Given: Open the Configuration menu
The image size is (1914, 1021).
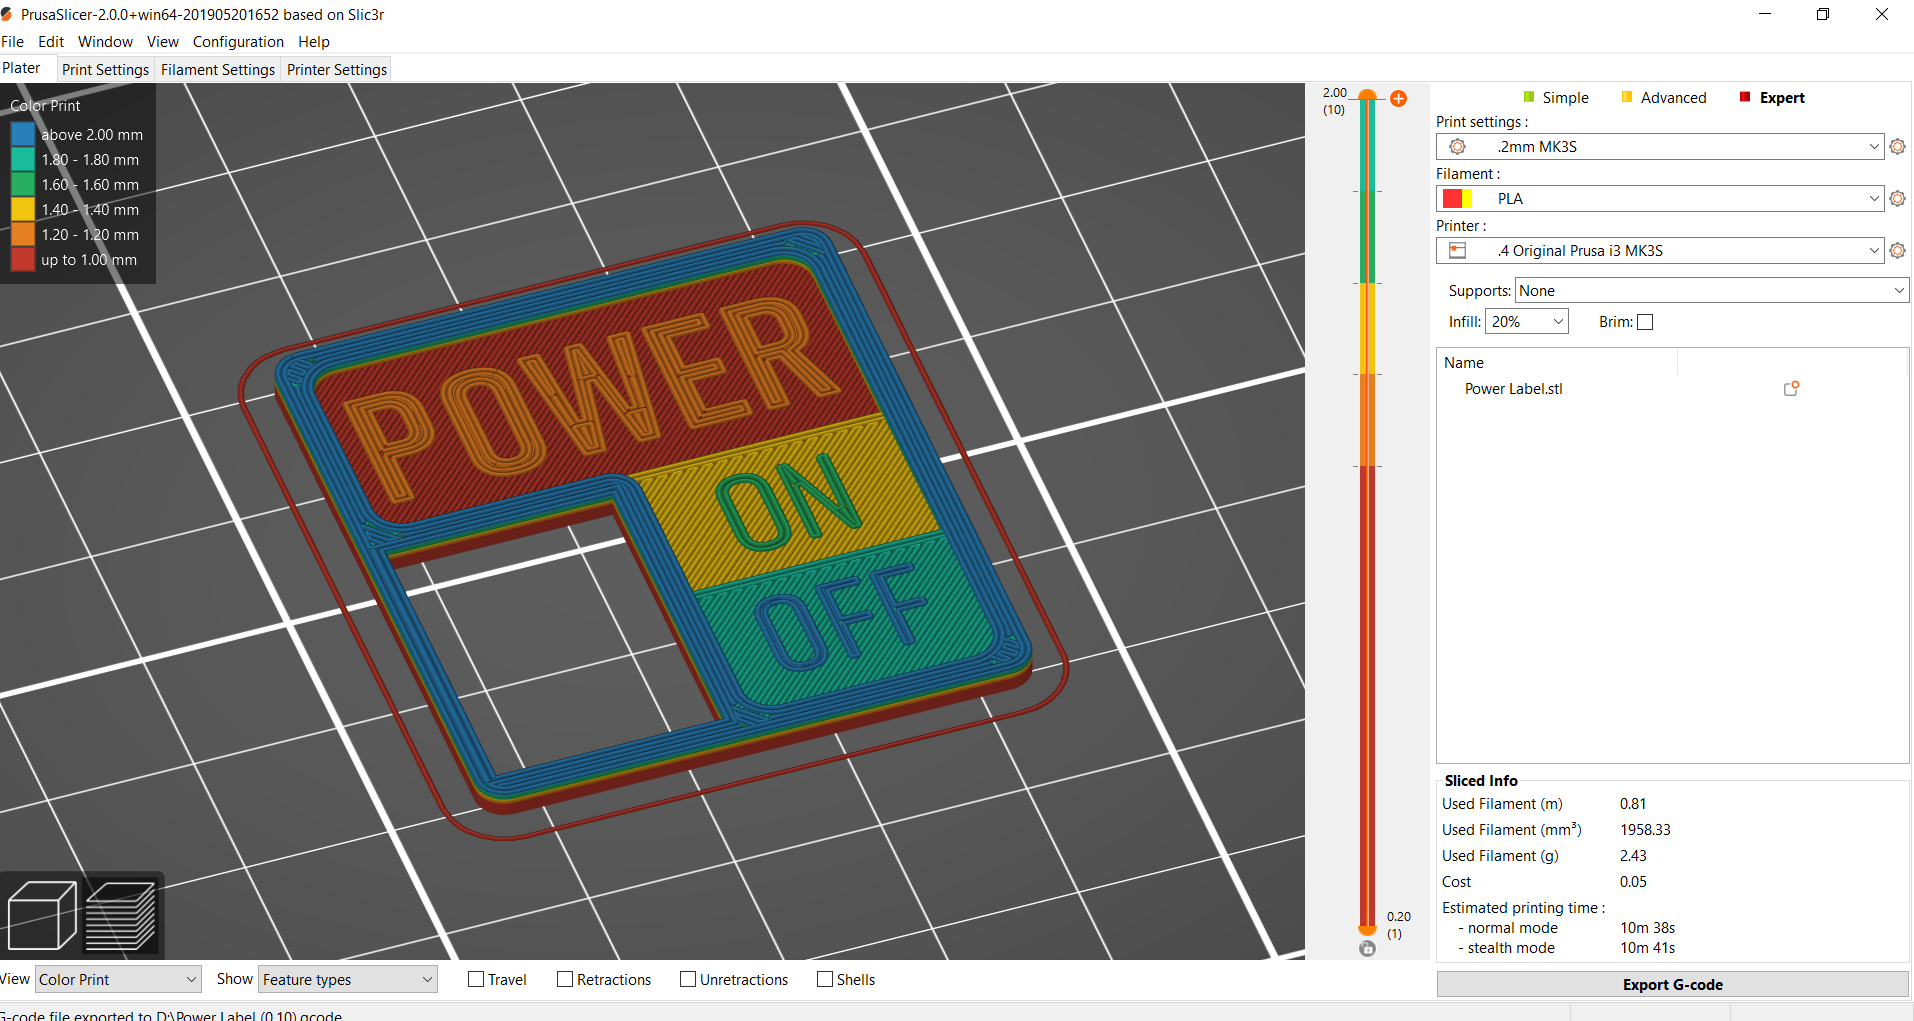Looking at the screenshot, I should pos(237,41).
